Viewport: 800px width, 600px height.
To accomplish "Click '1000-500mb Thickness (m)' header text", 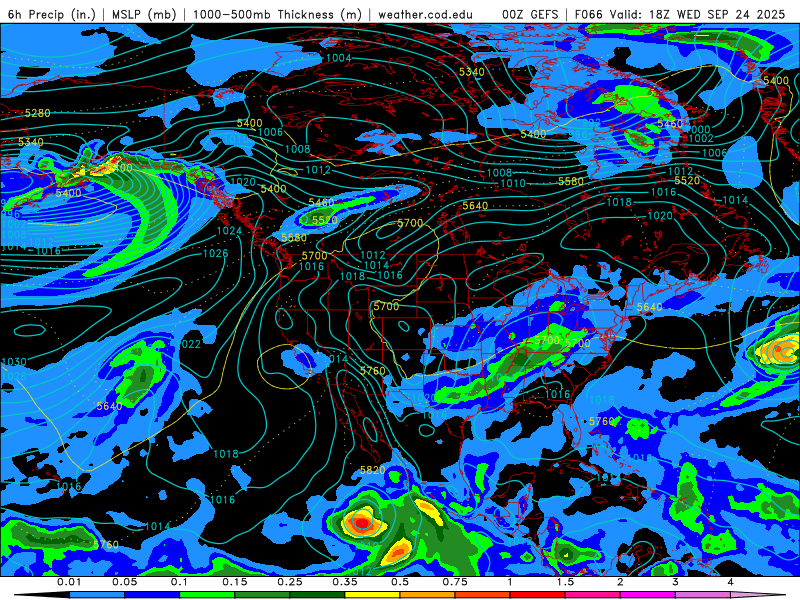I will (277, 14).
